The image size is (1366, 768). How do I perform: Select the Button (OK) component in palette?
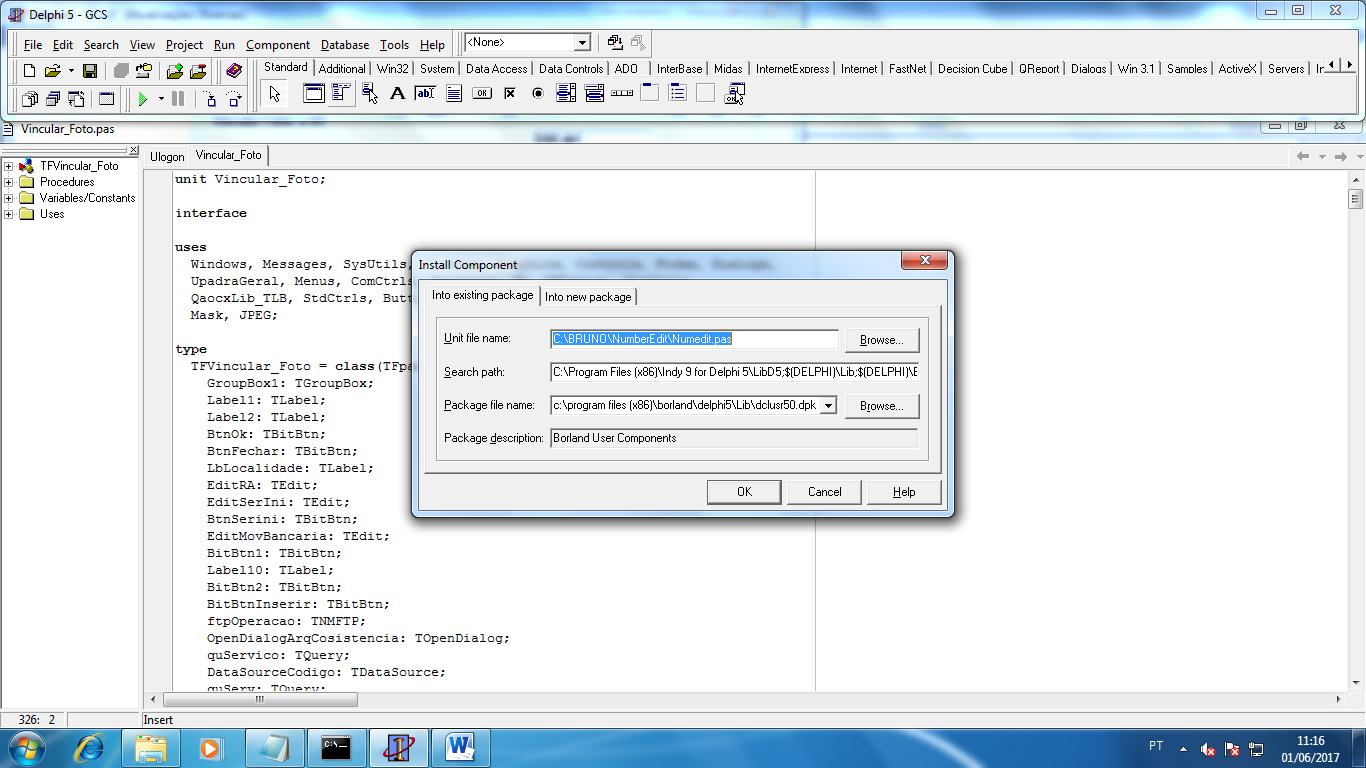click(x=482, y=94)
